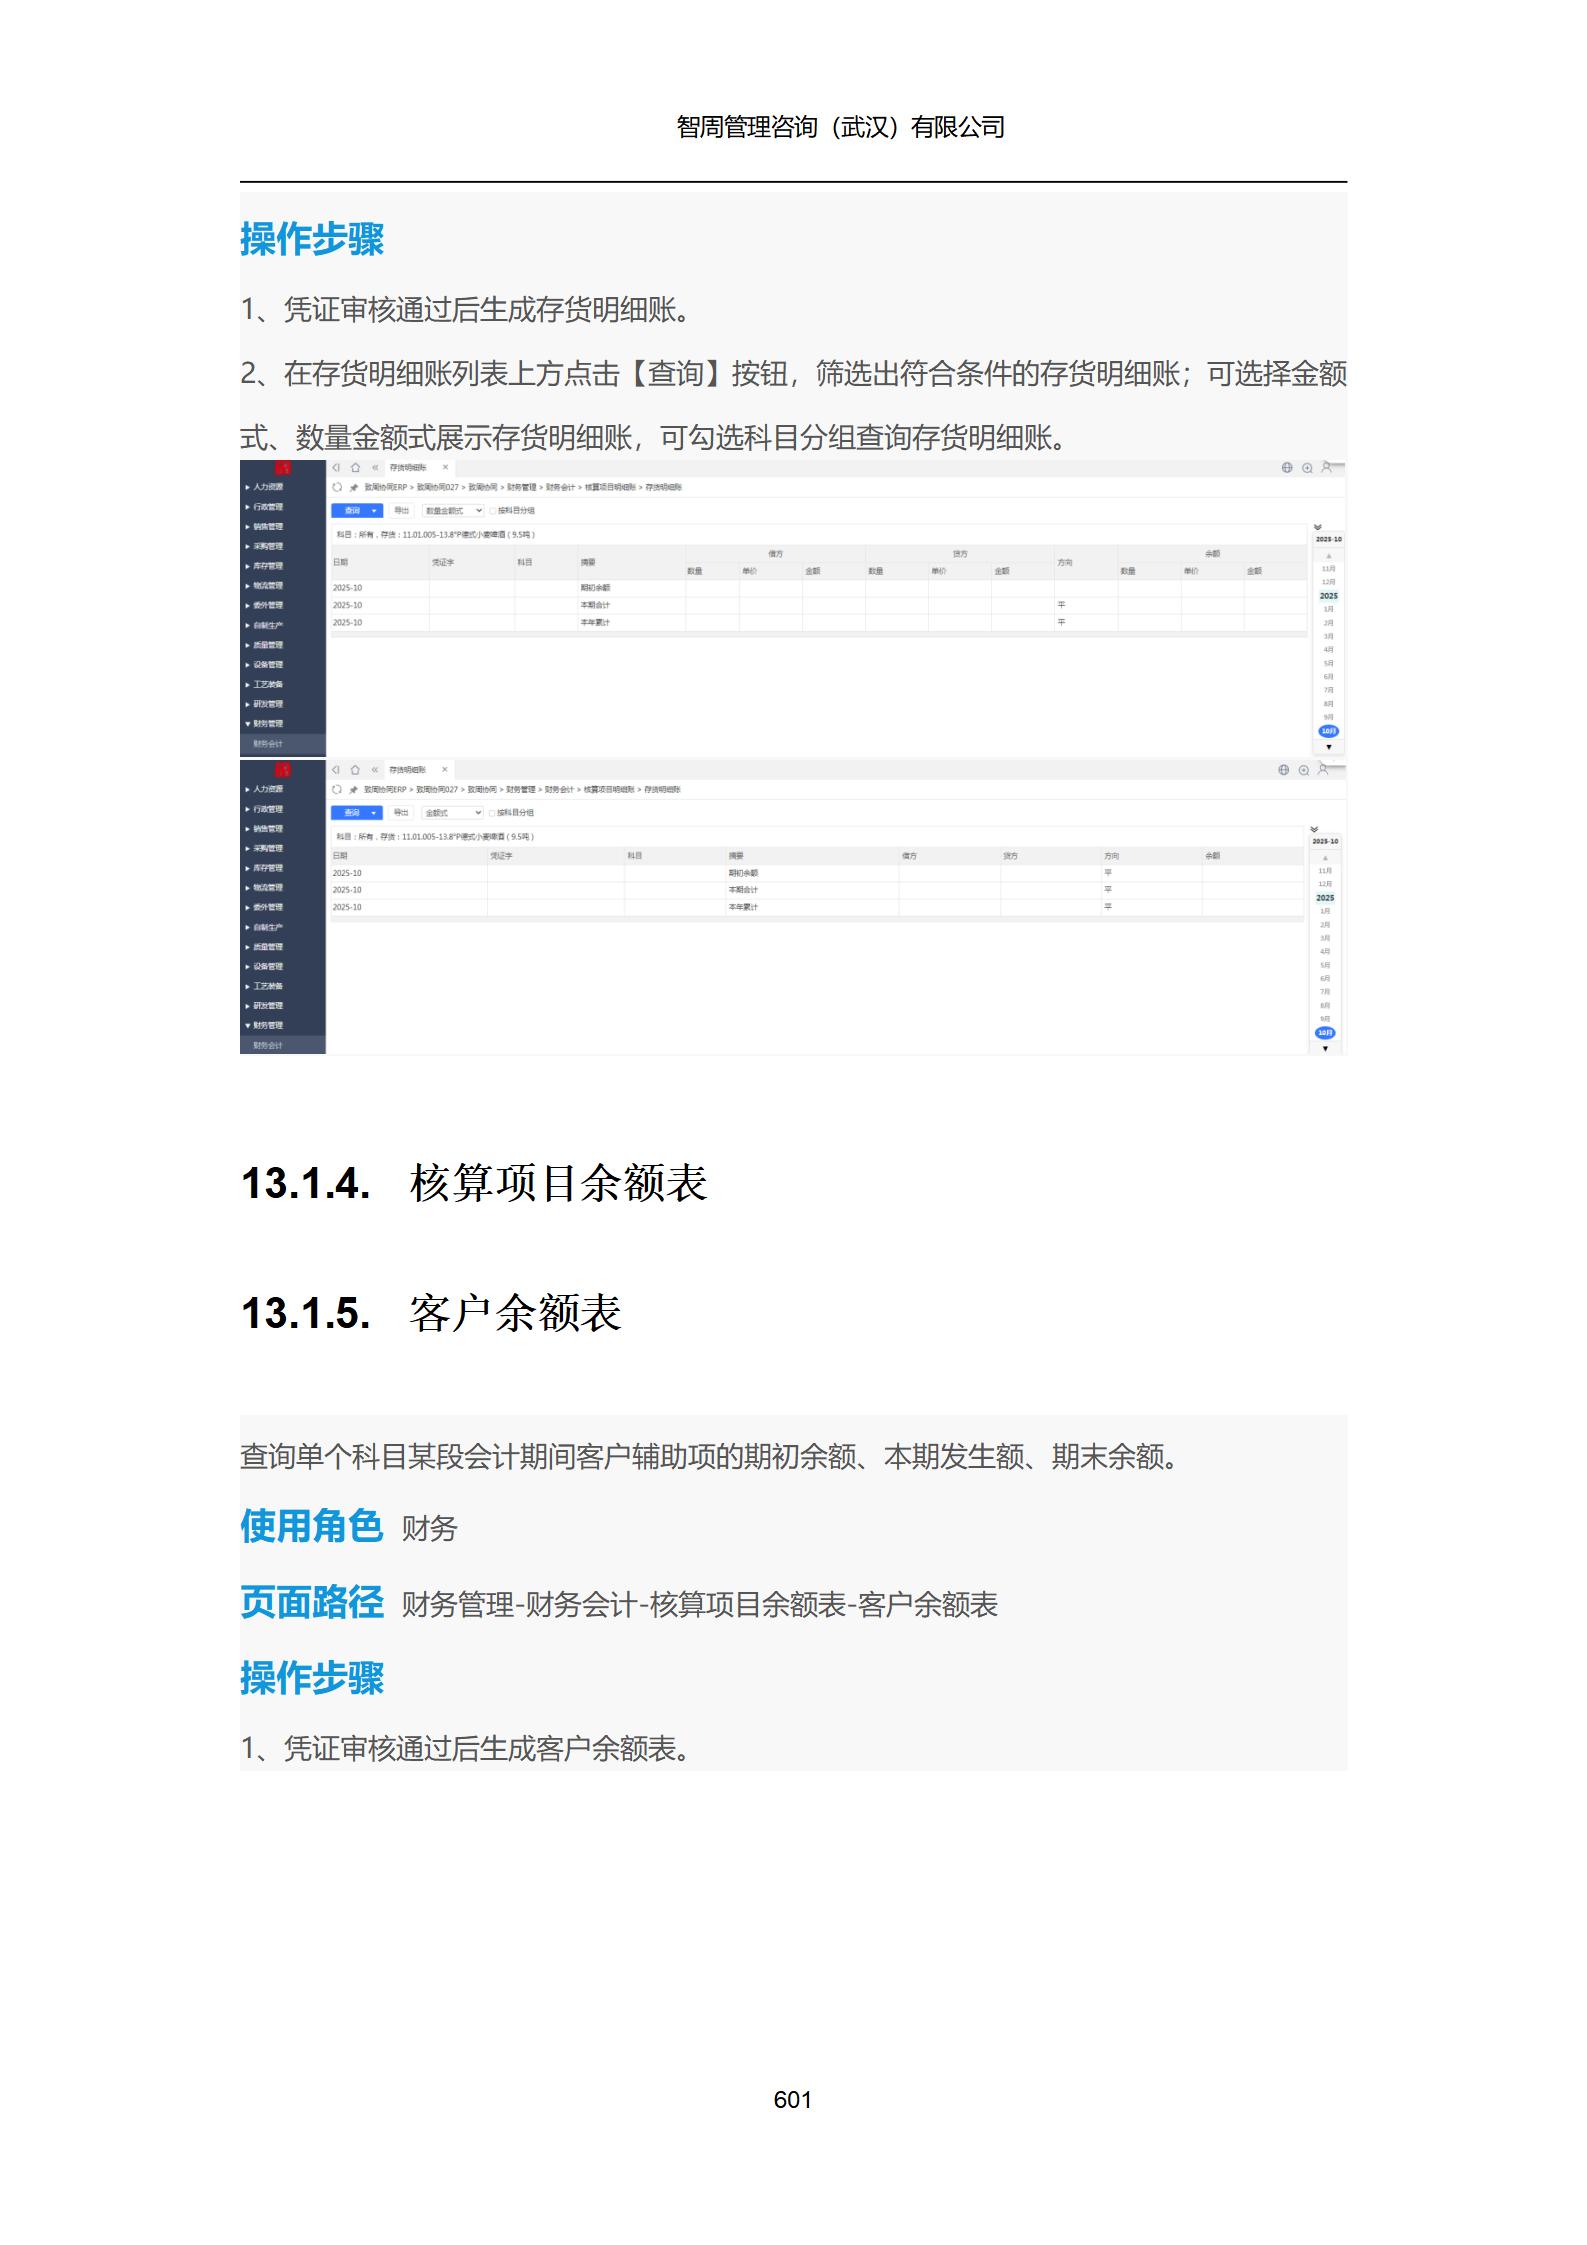The image size is (1587, 2245).
Task: Select 1月 in 金额式 screenshot month picker
Action: click(x=1325, y=912)
